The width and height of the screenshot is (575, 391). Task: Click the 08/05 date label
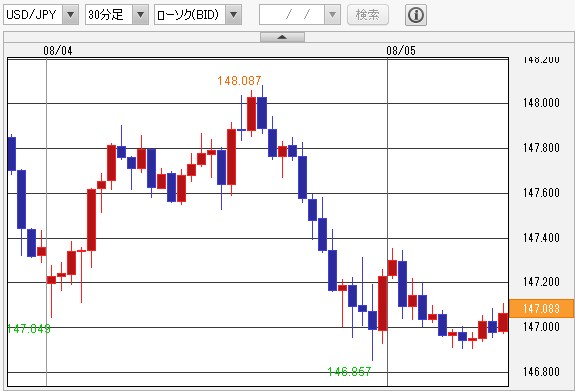[x=401, y=51]
